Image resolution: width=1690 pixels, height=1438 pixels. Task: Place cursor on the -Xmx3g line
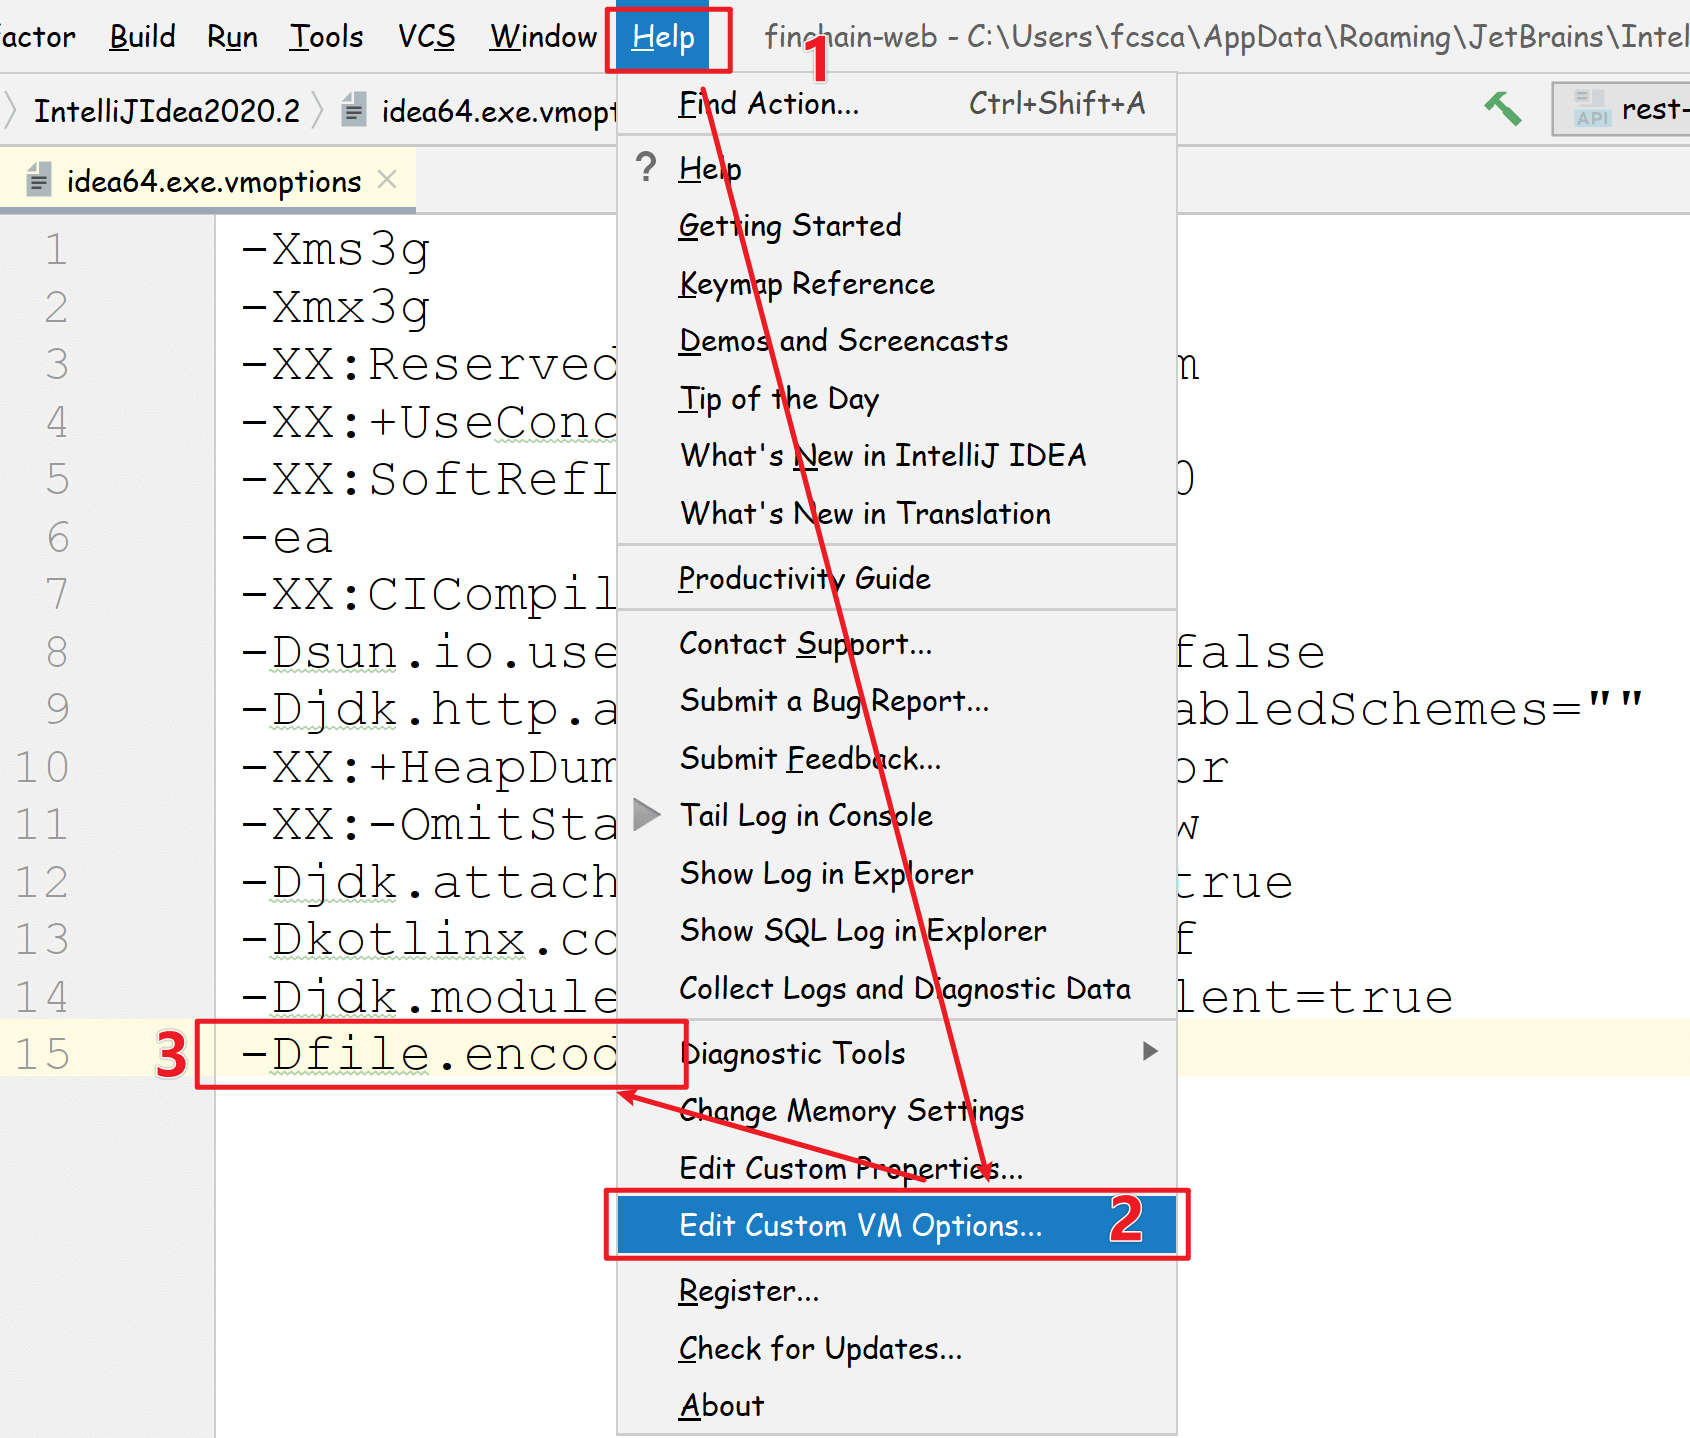(x=335, y=307)
